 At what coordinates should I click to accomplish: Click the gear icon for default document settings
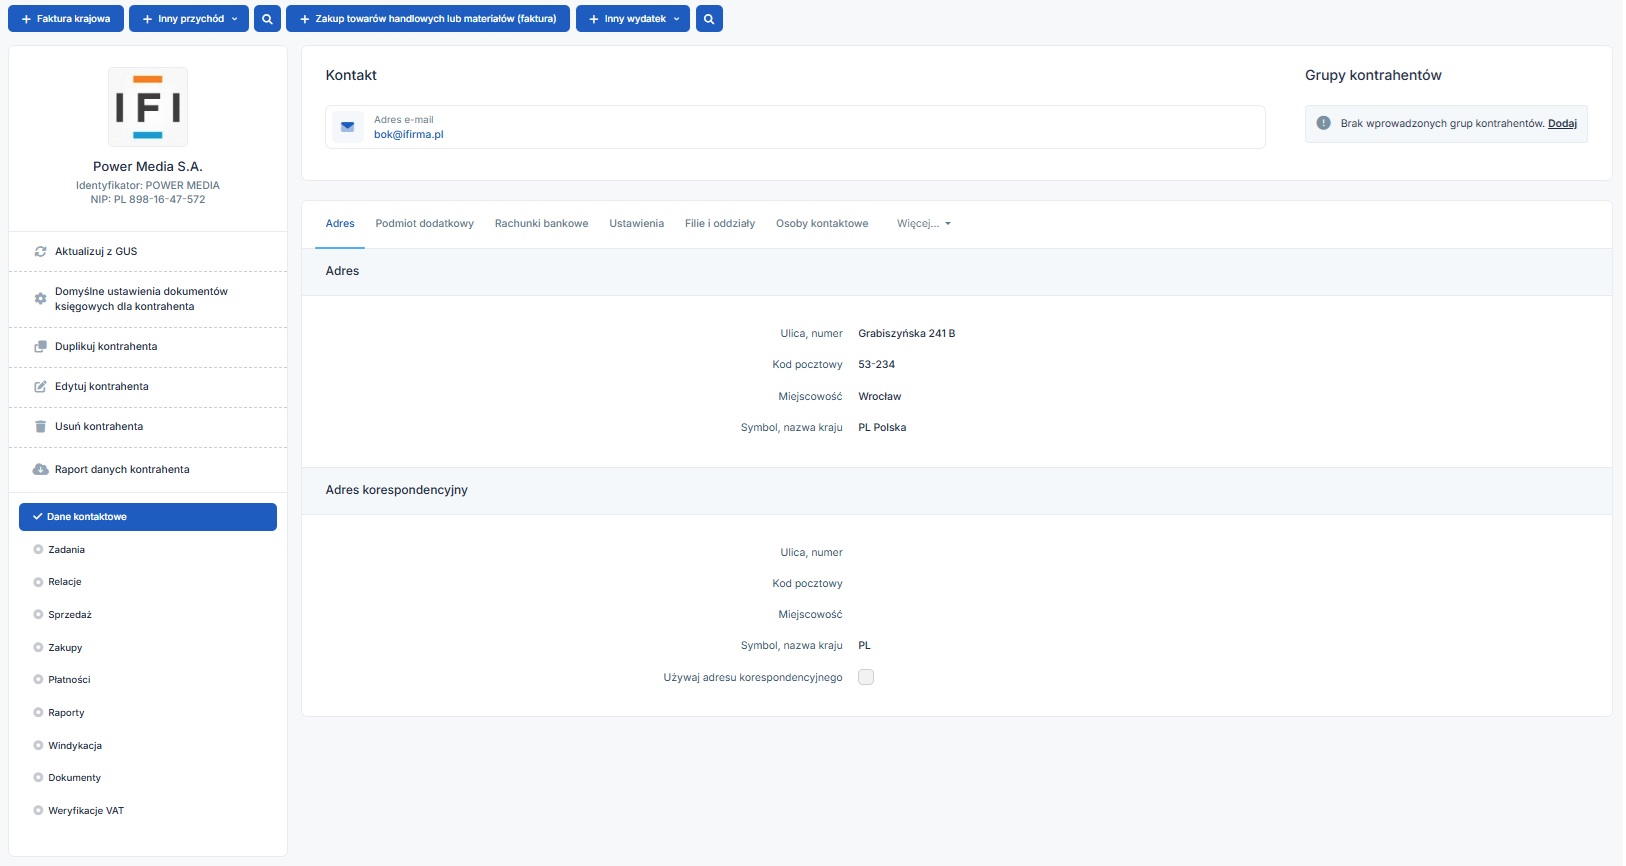point(41,299)
